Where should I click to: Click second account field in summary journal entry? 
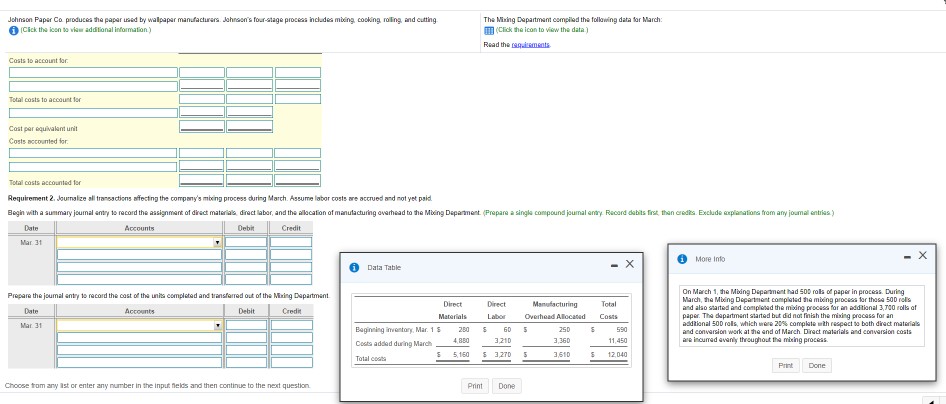(x=139, y=254)
